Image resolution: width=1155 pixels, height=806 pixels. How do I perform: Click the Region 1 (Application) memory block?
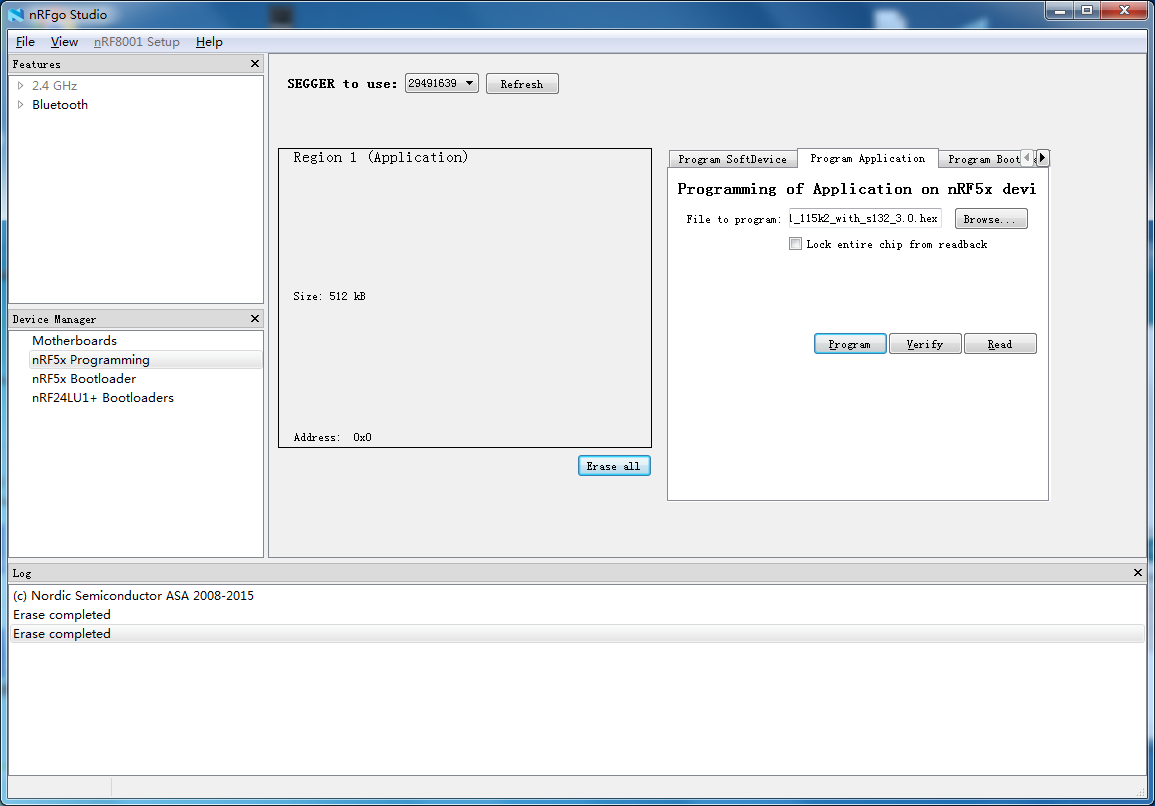[x=465, y=298]
